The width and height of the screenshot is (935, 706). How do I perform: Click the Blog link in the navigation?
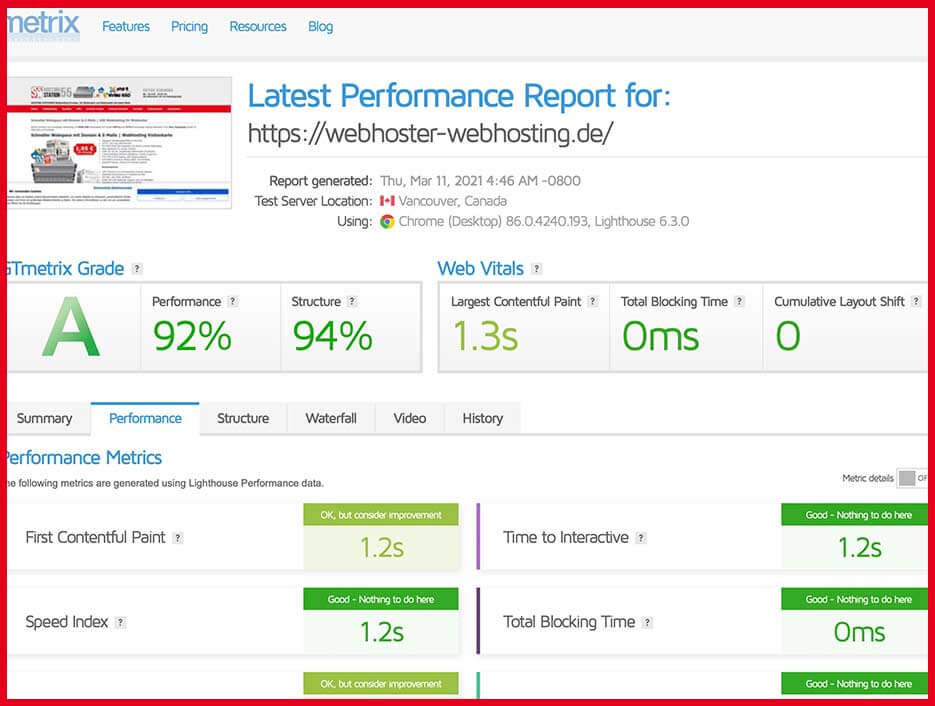point(320,27)
